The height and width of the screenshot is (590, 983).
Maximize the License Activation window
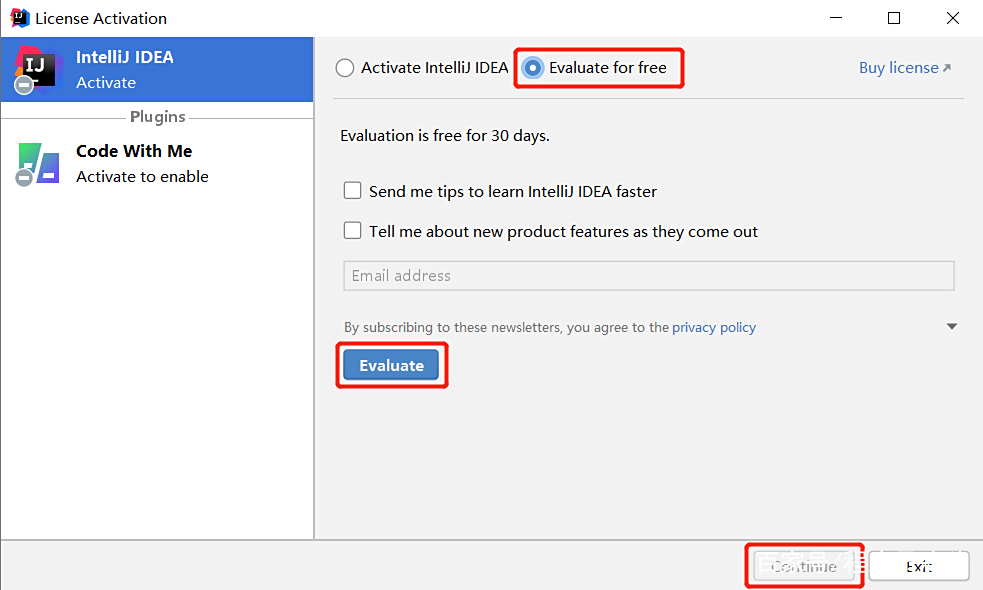tap(894, 18)
